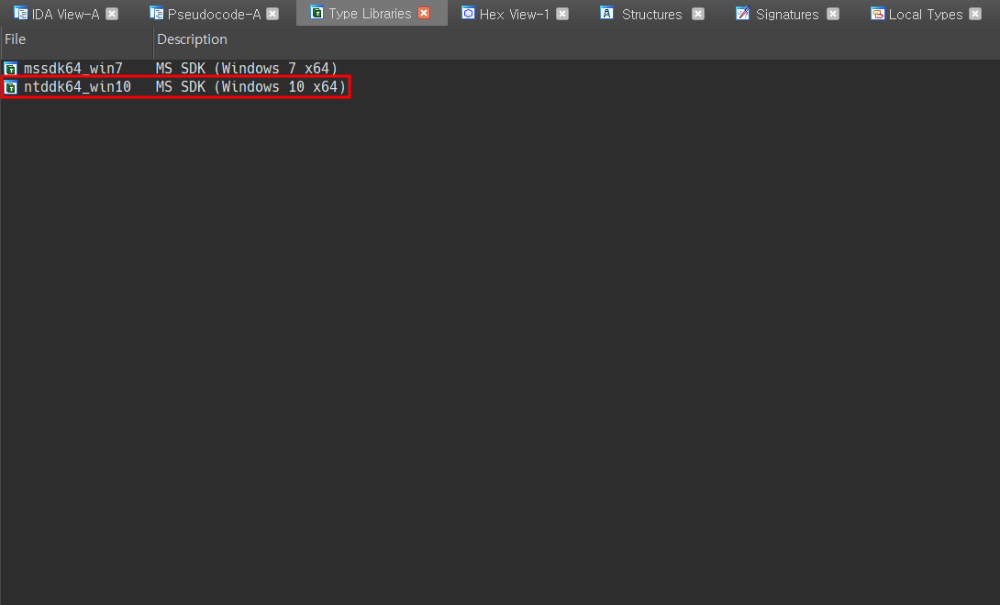This screenshot has width=1000, height=605.
Task: Click the Pseudocode-A tab icon
Action: coord(156,13)
